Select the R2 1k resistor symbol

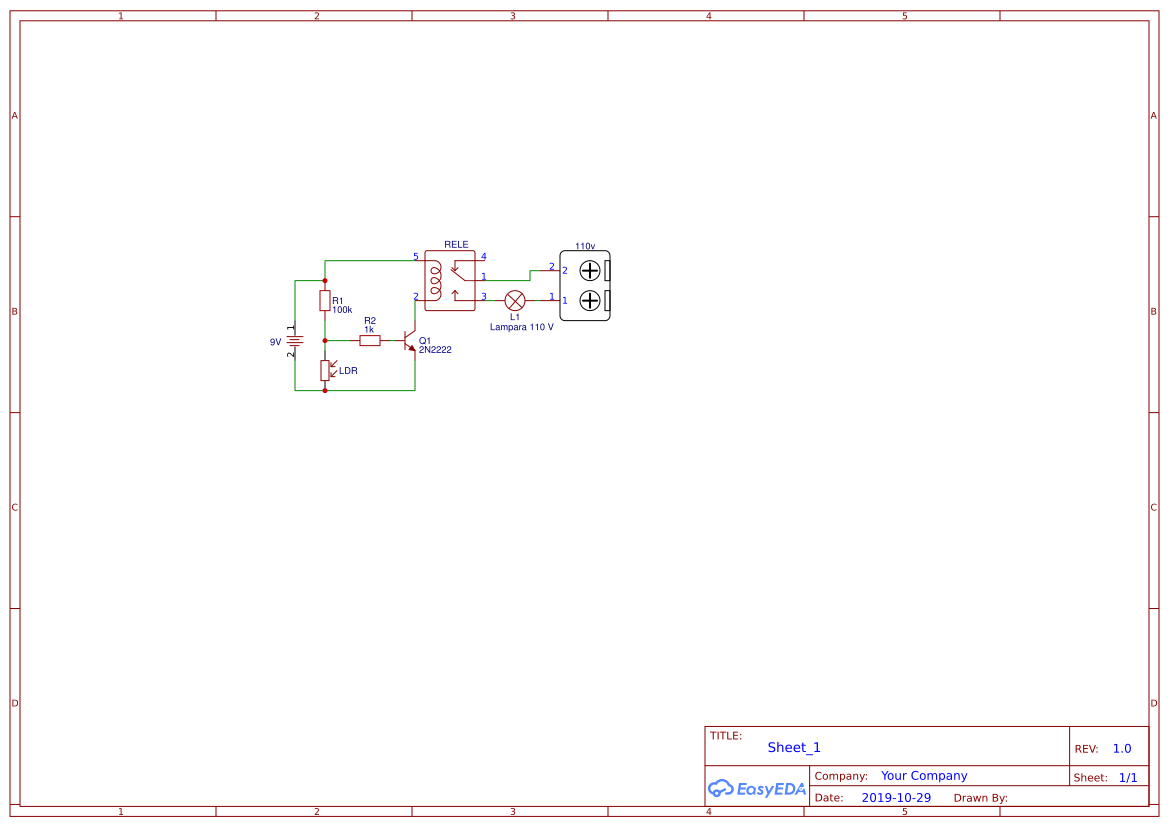(370, 340)
